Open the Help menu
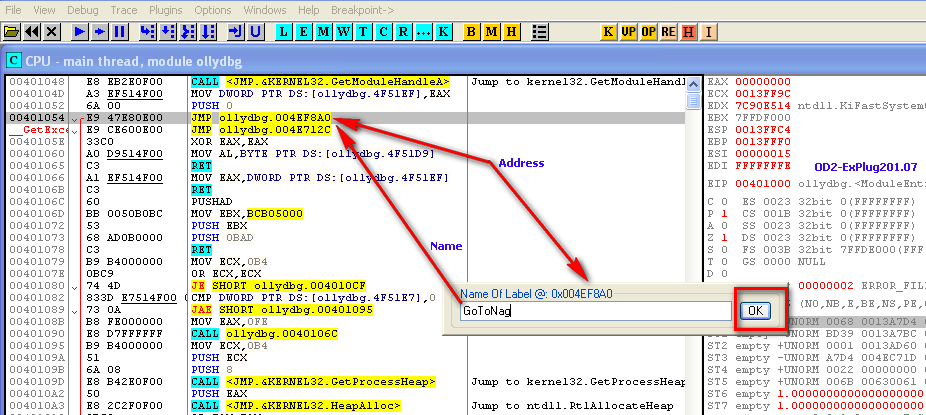The height and width of the screenshot is (415, 926). coord(308,10)
